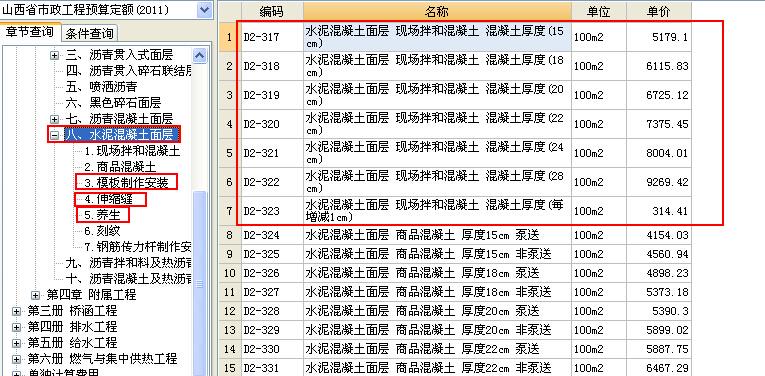Select 五、喷洒沥青 tree item
This screenshot has width=765, height=376.
(101, 87)
